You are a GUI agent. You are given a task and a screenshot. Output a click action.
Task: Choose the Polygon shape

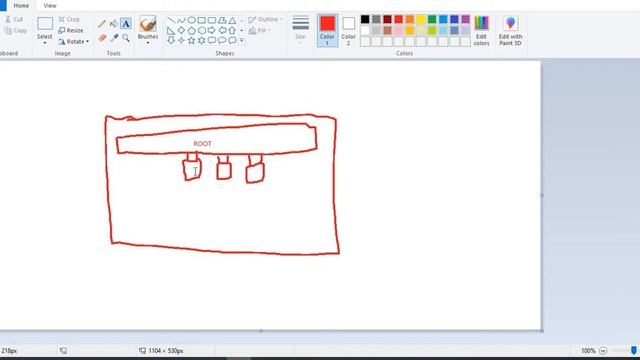tap(222, 20)
